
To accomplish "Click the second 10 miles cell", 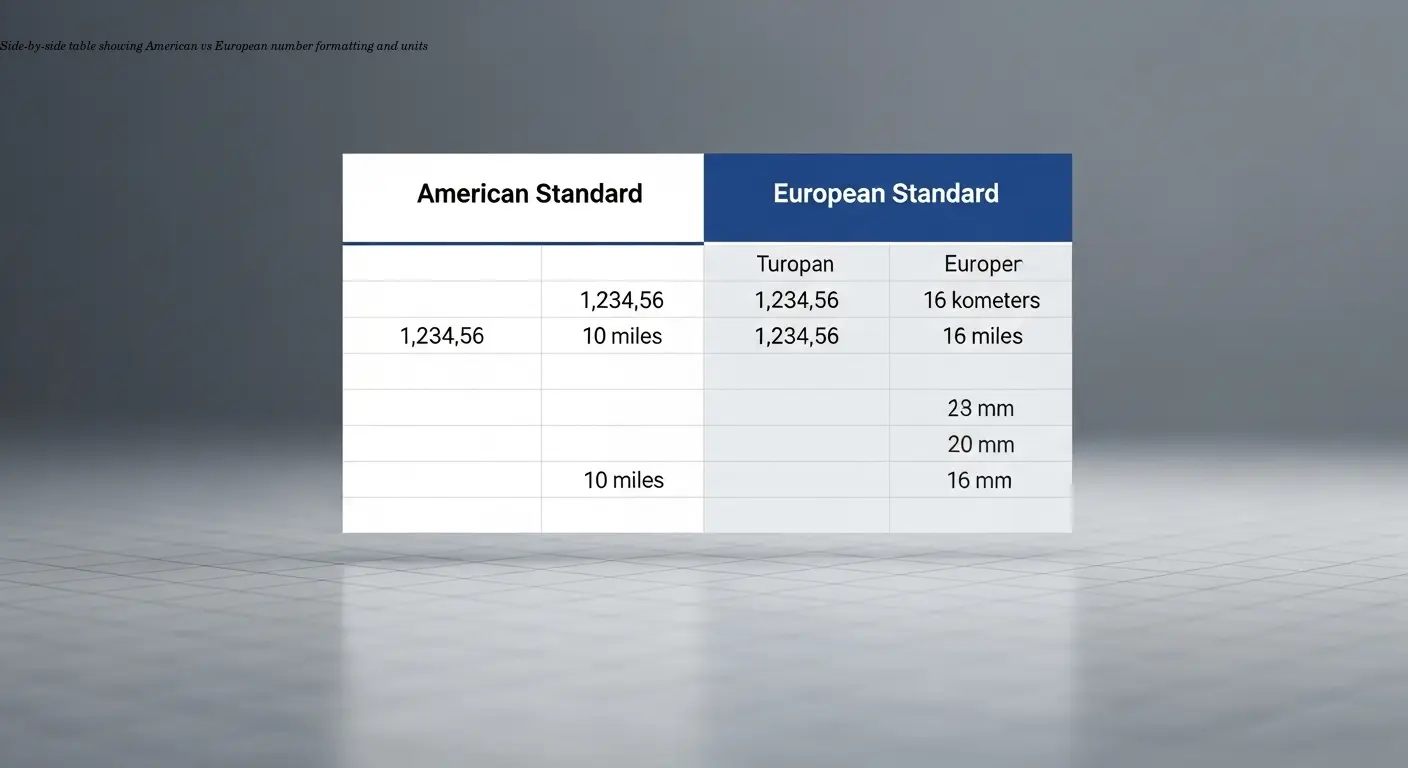I will point(623,480).
